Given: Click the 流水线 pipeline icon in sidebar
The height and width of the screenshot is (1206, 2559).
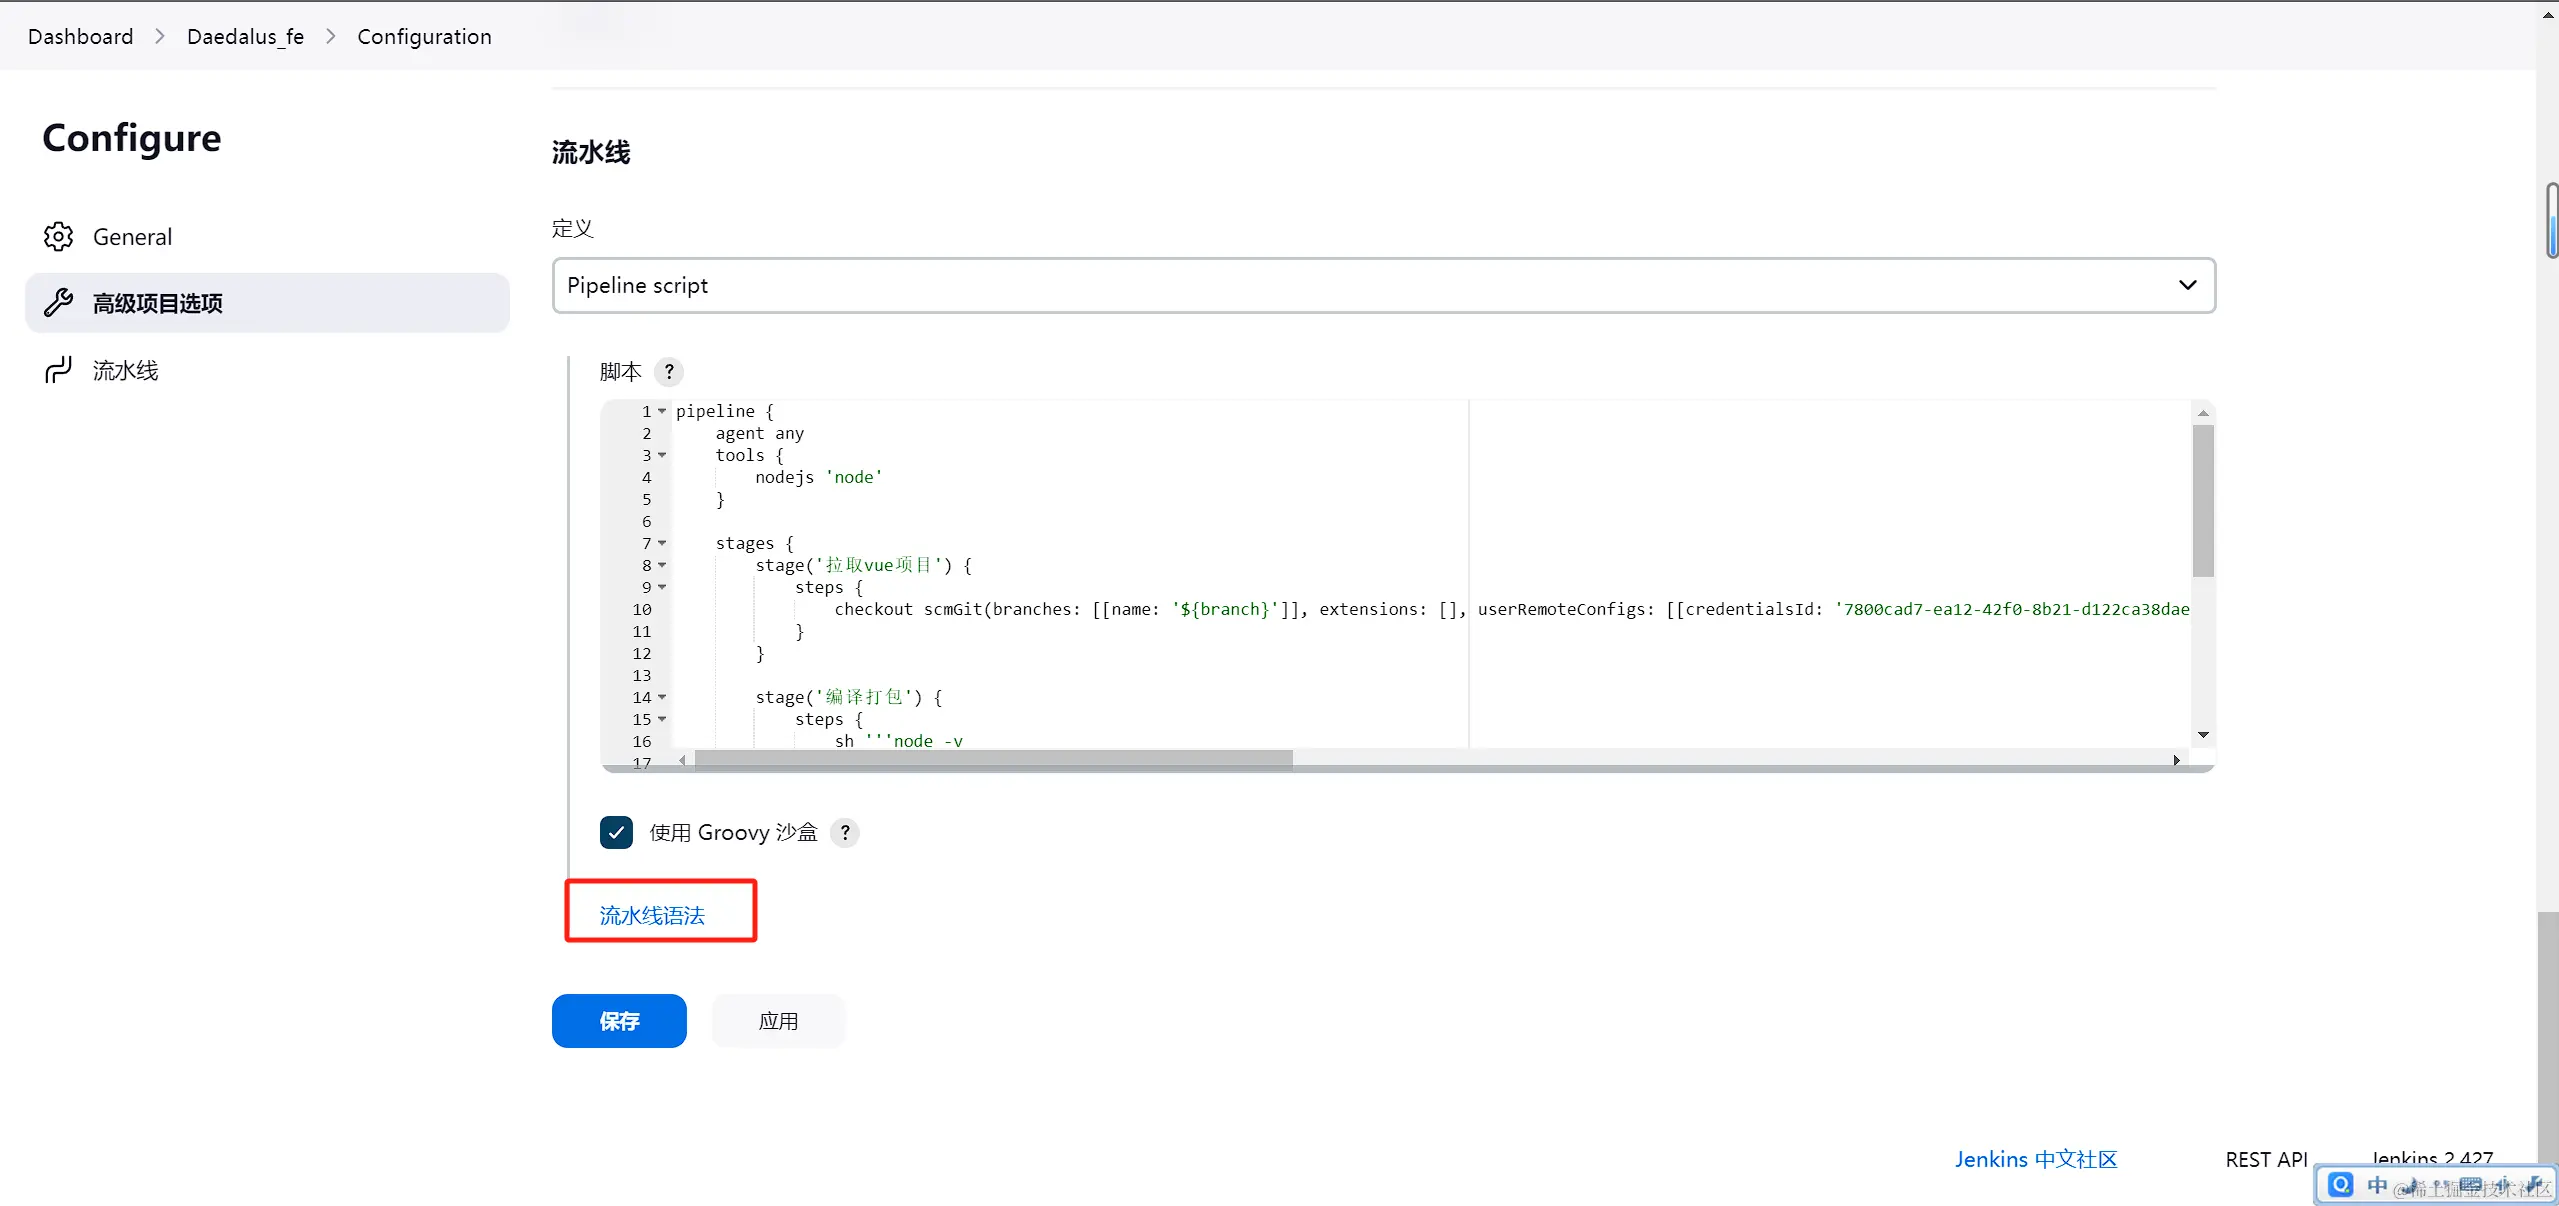Looking at the screenshot, I should point(58,370).
